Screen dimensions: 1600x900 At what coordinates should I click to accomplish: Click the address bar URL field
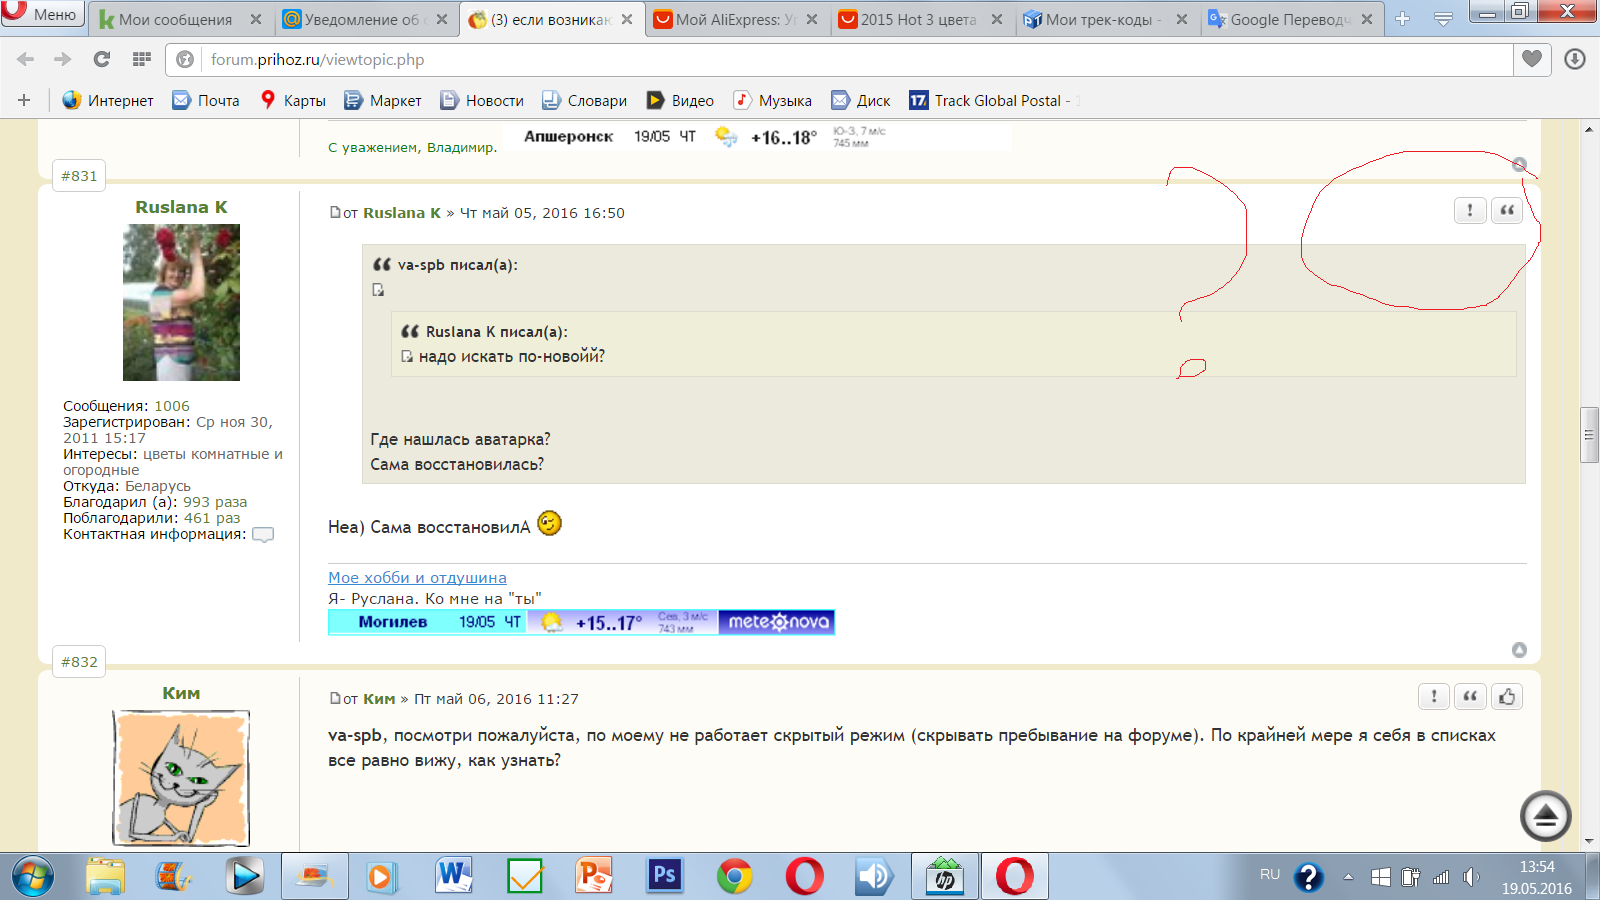pyautogui.click(x=850, y=60)
